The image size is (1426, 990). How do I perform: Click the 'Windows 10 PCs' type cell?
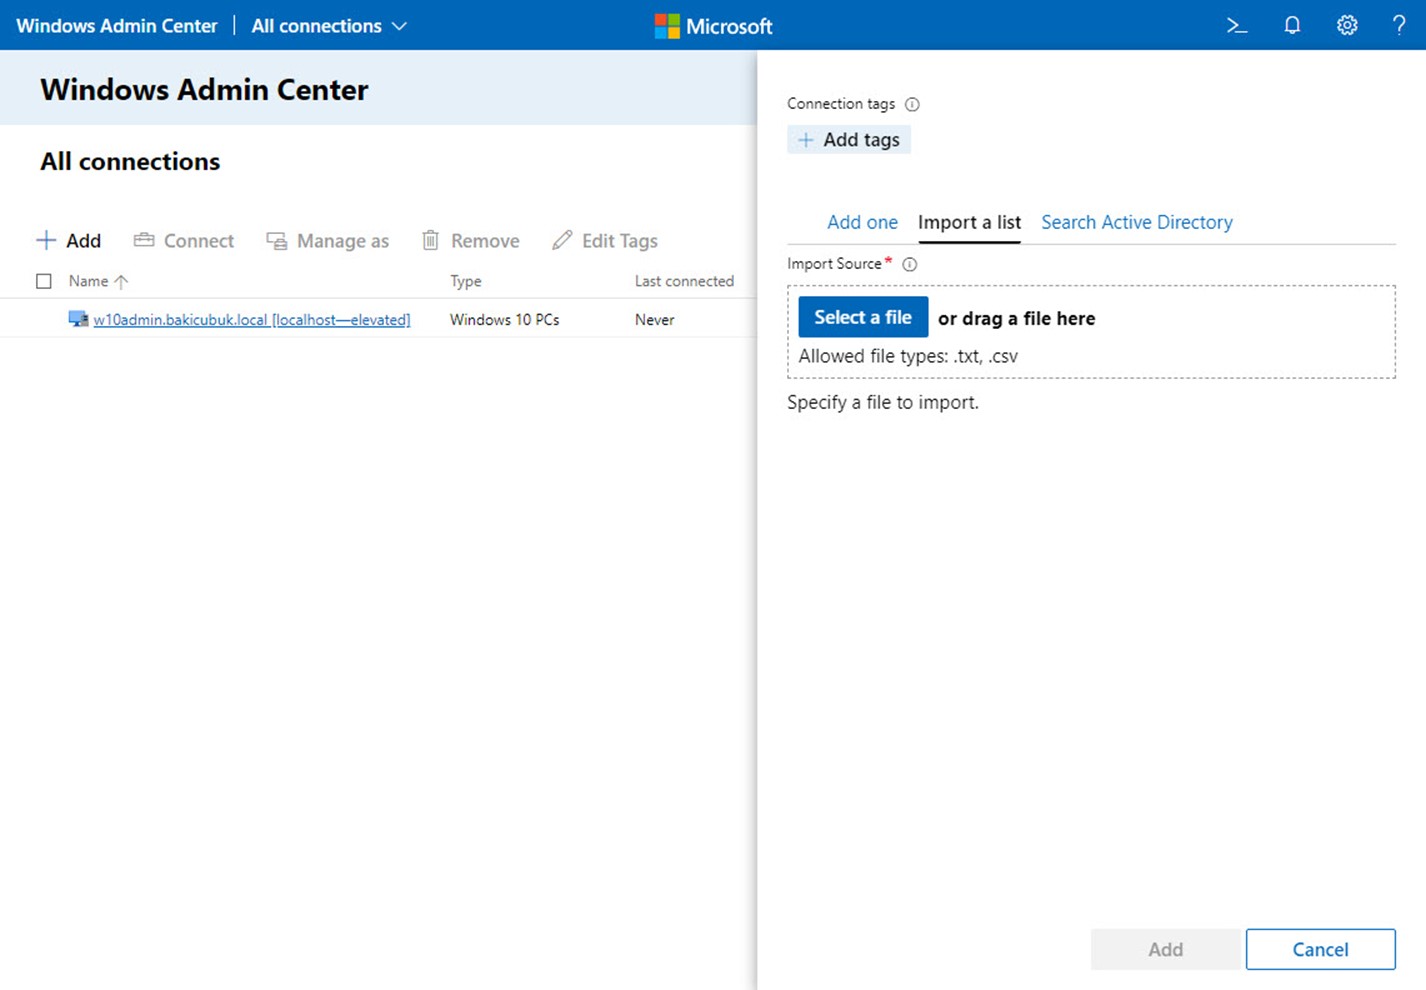505,320
